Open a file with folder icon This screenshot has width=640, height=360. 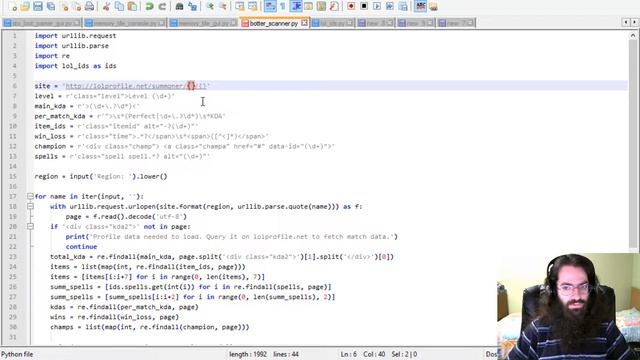pyautogui.click(x=25, y=6)
